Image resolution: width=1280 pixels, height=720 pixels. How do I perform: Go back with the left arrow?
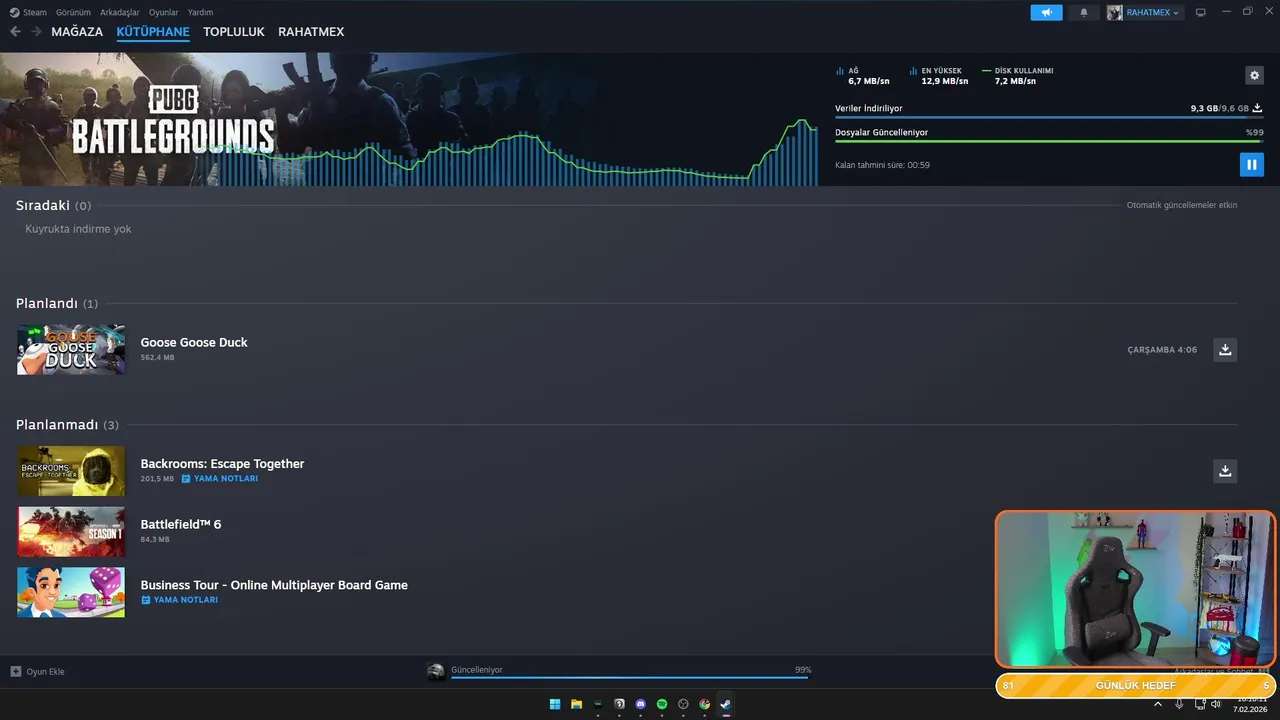click(x=15, y=31)
